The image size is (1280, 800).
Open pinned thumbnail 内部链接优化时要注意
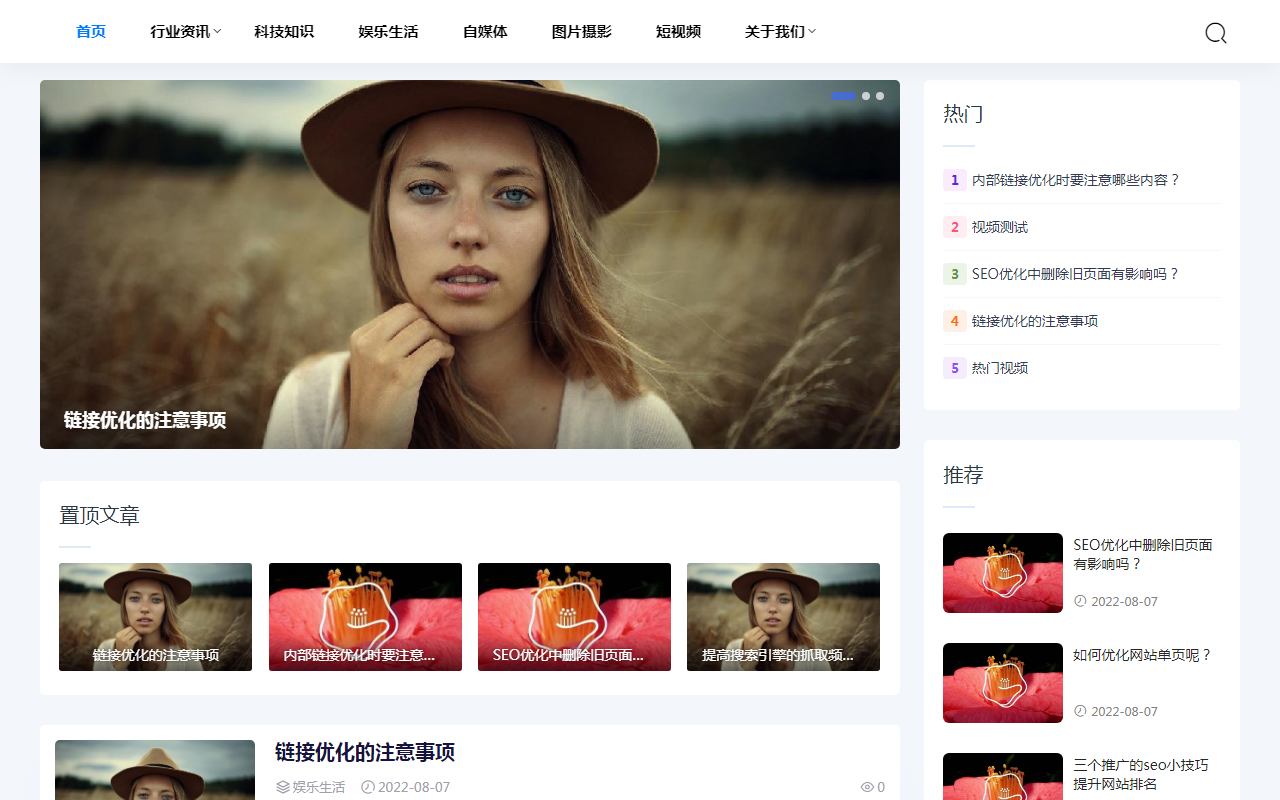(365, 617)
